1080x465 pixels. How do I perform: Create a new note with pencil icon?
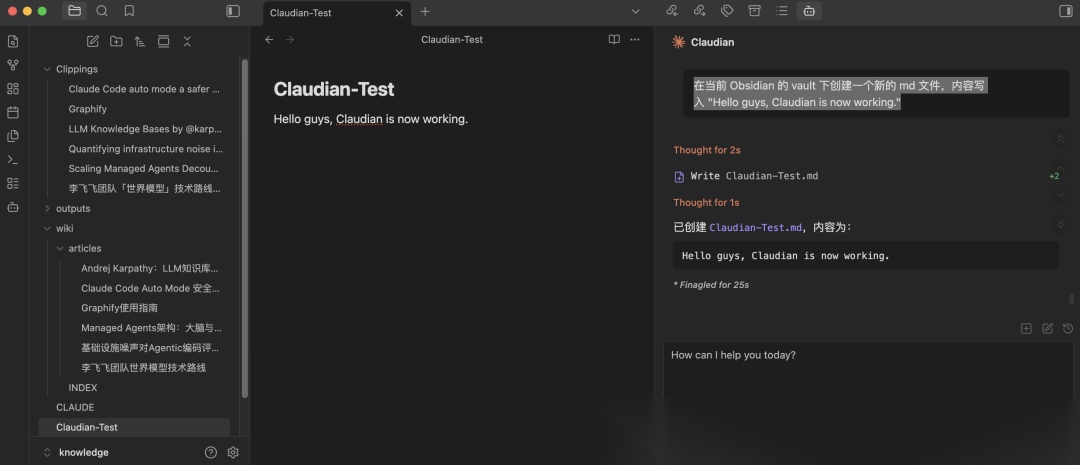click(x=92, y=41)
